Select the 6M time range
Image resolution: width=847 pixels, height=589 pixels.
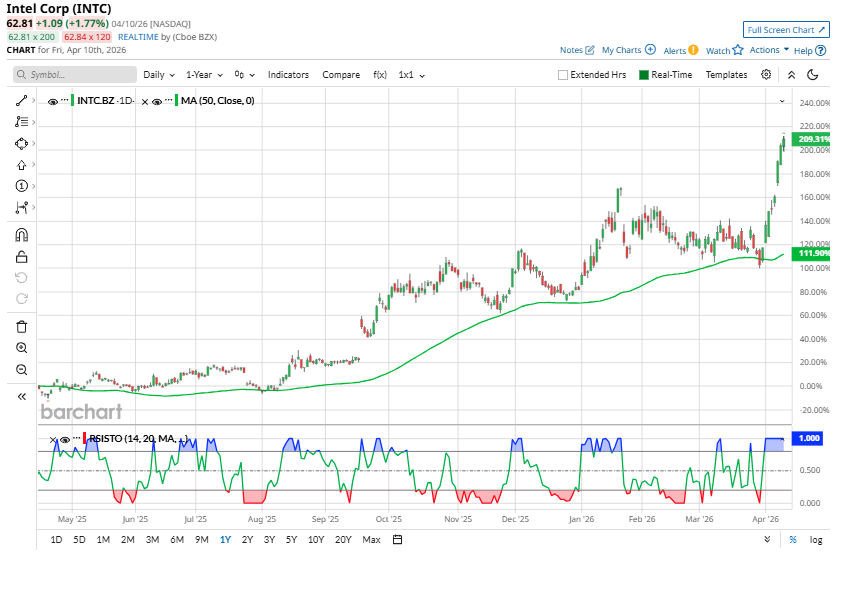(176, 540)
